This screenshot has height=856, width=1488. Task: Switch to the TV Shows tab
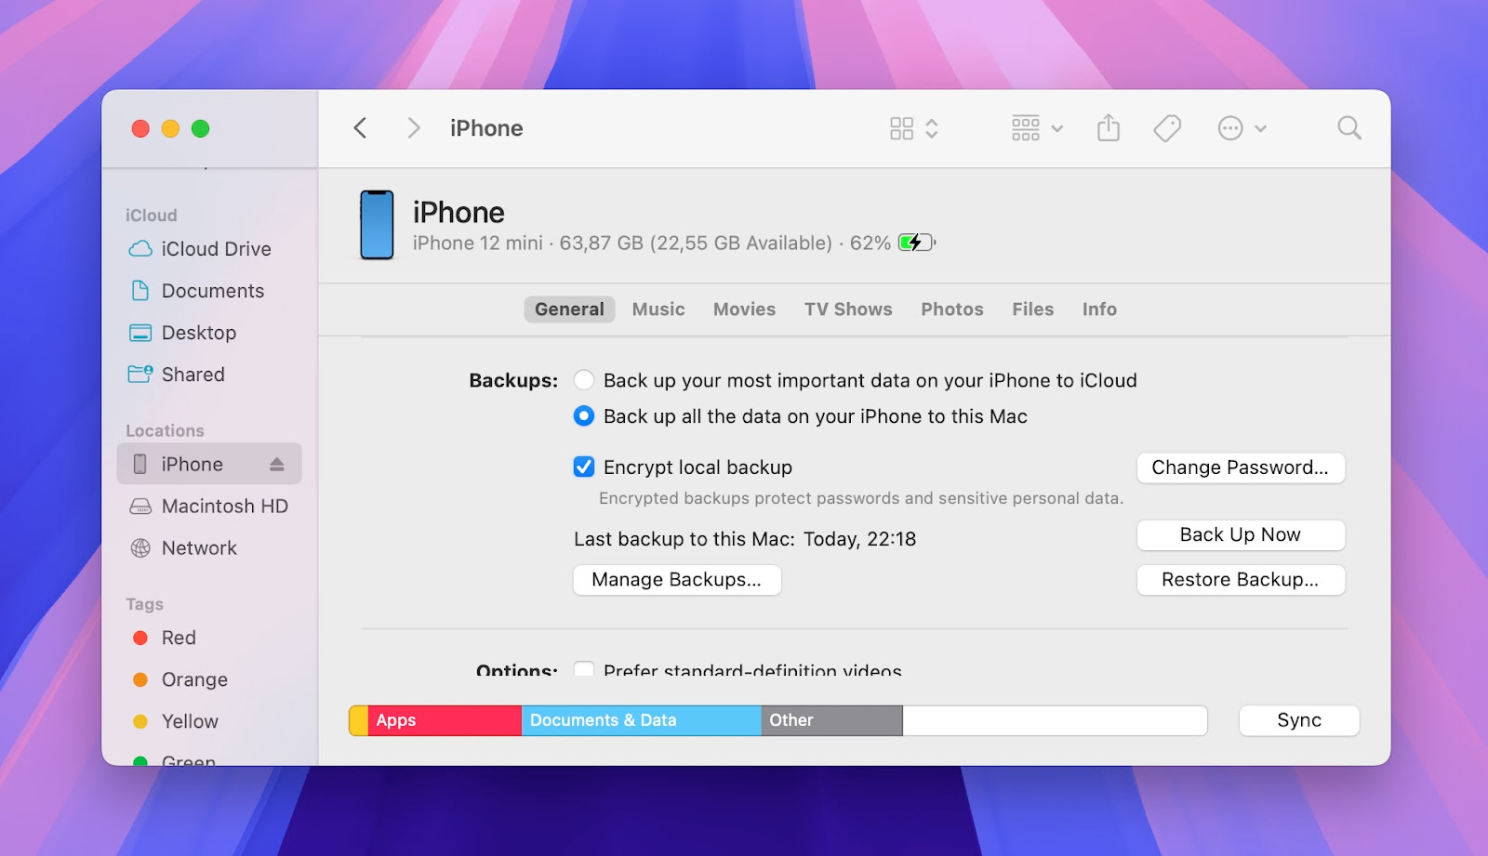point(848,309)
